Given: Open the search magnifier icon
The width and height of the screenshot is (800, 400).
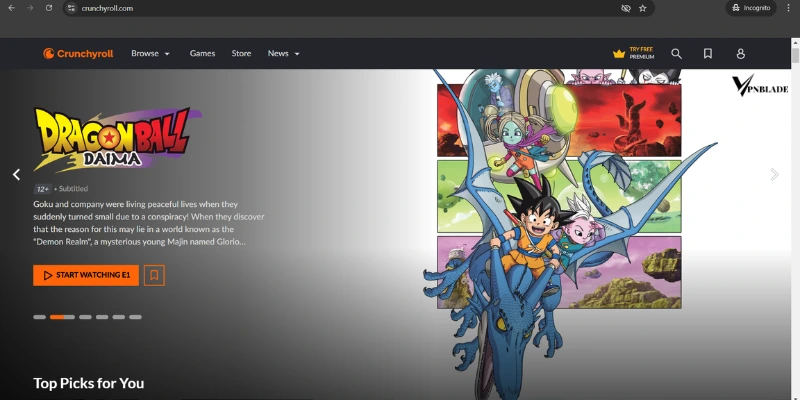Looking at the screenshot, I should click(x=677, y=54).
